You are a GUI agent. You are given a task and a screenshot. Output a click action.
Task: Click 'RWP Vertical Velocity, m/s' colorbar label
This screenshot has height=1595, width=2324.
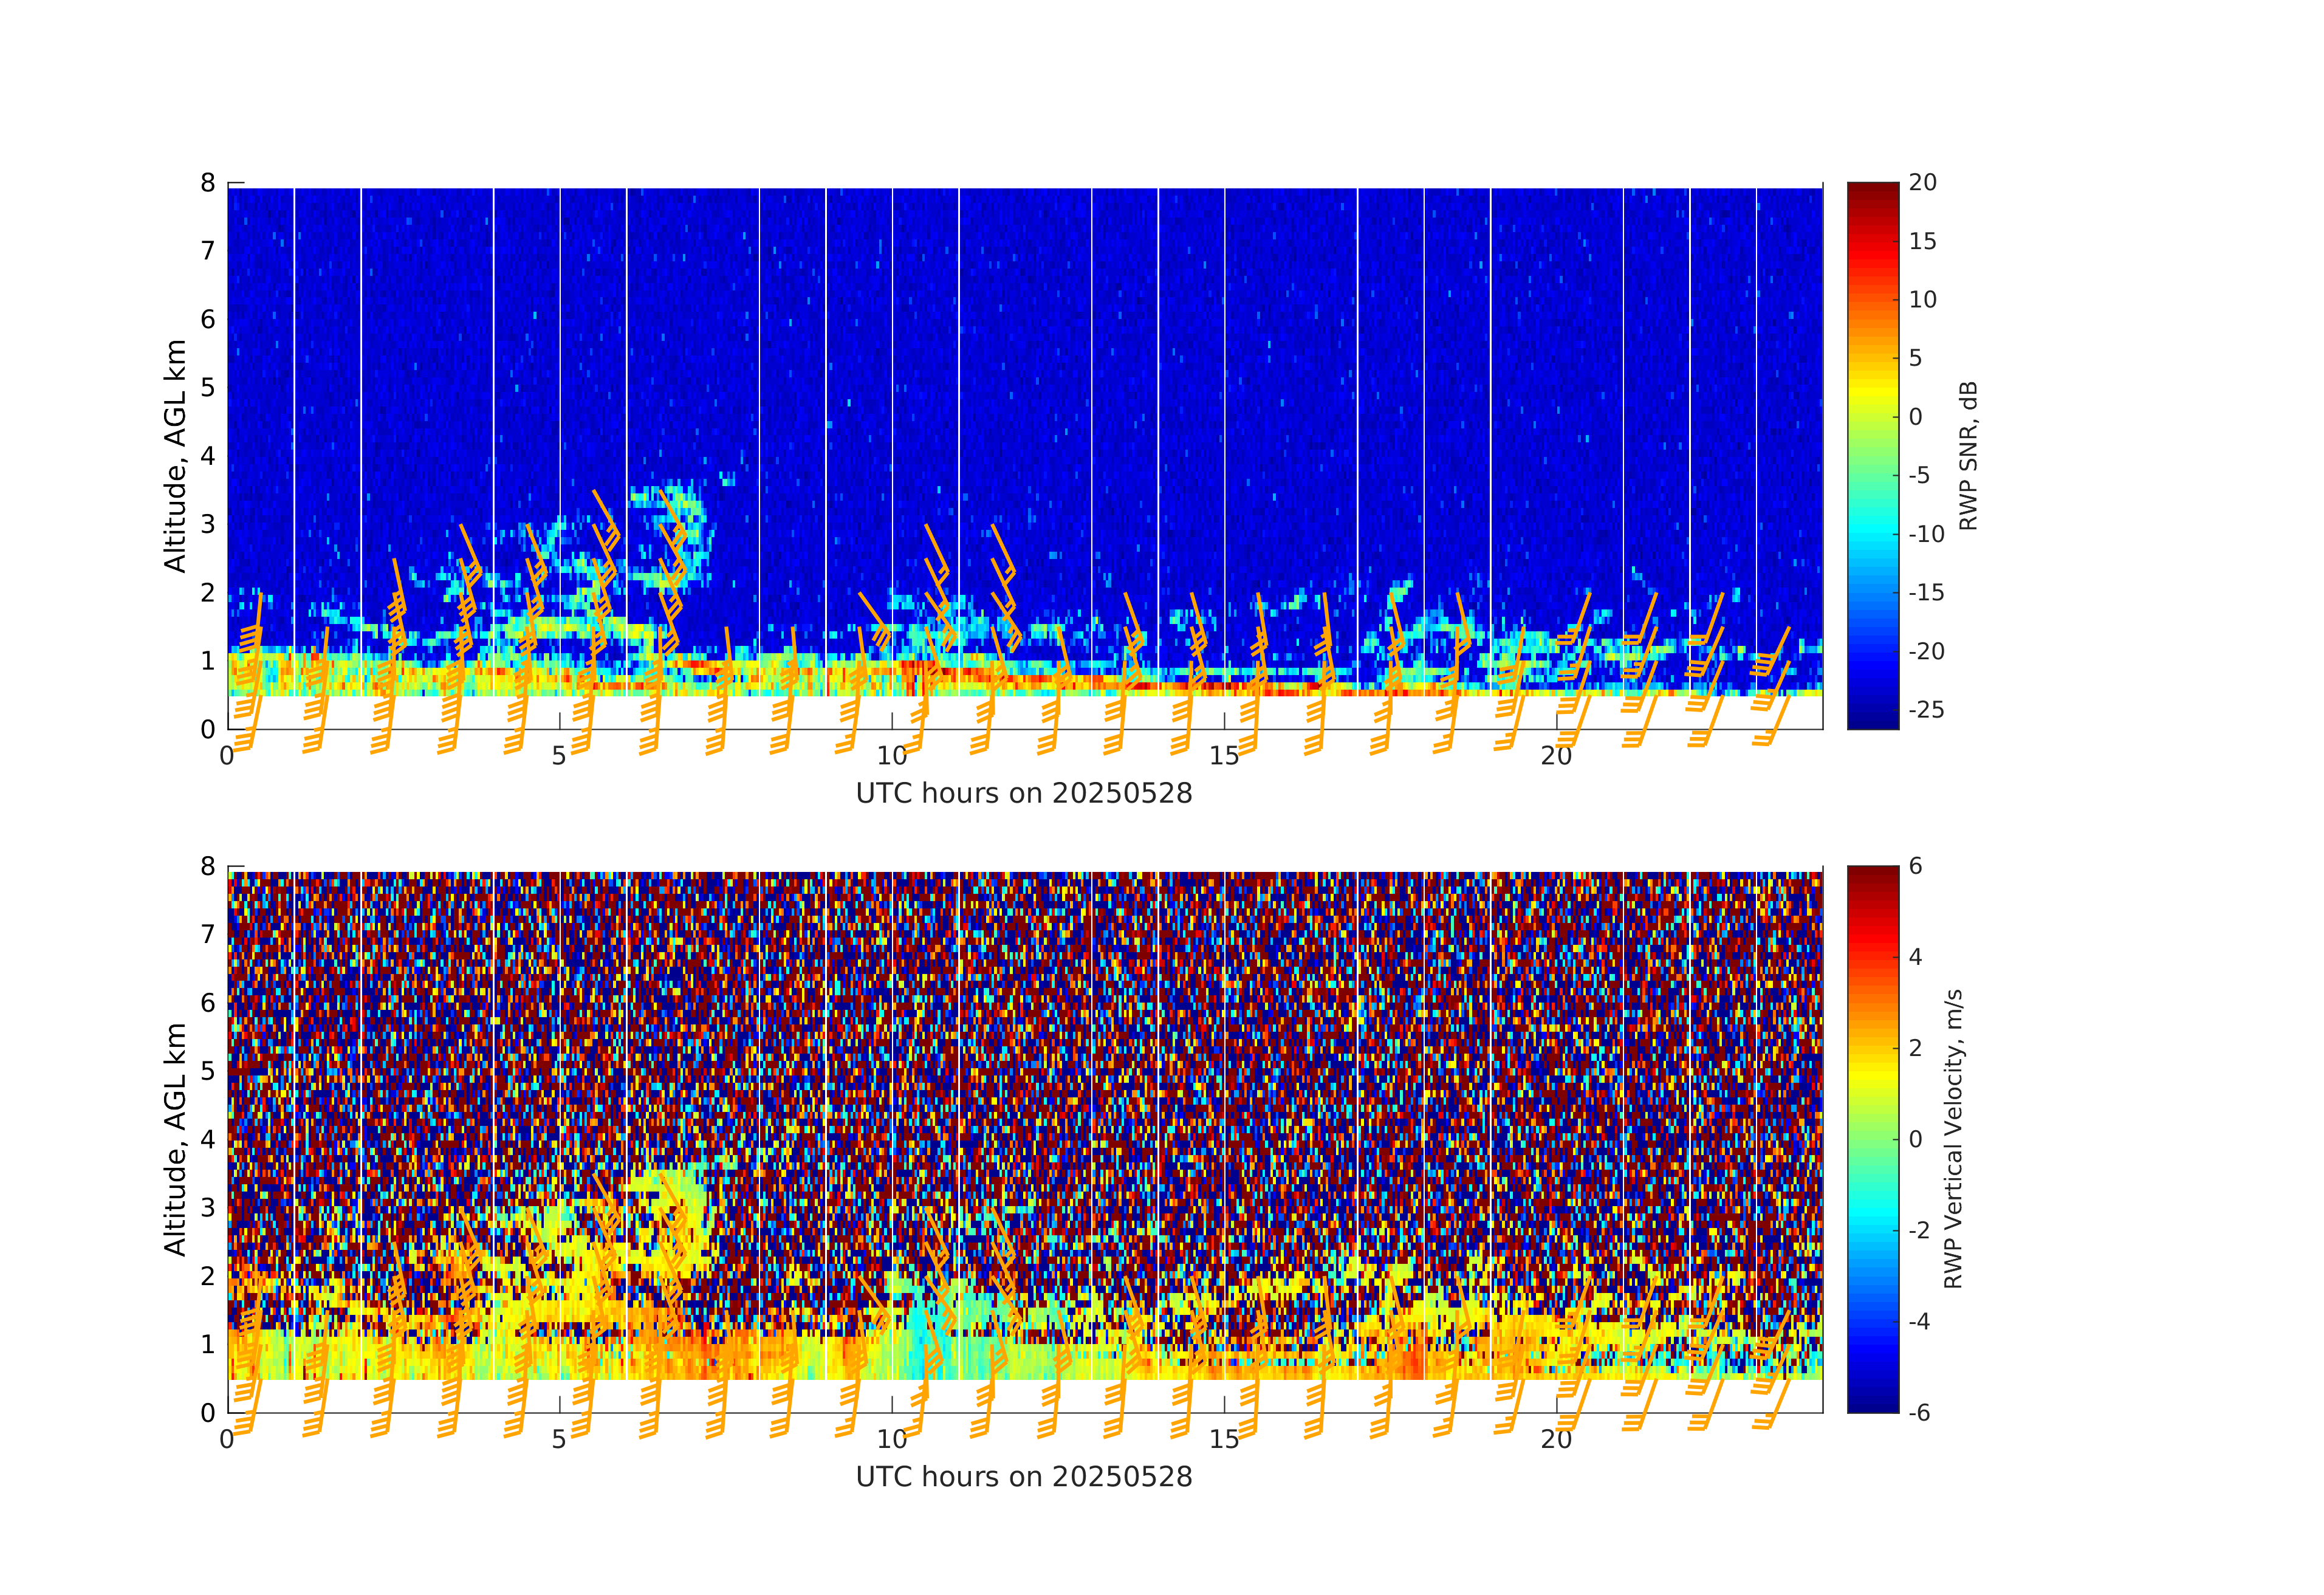(x=1953, y=1138)
